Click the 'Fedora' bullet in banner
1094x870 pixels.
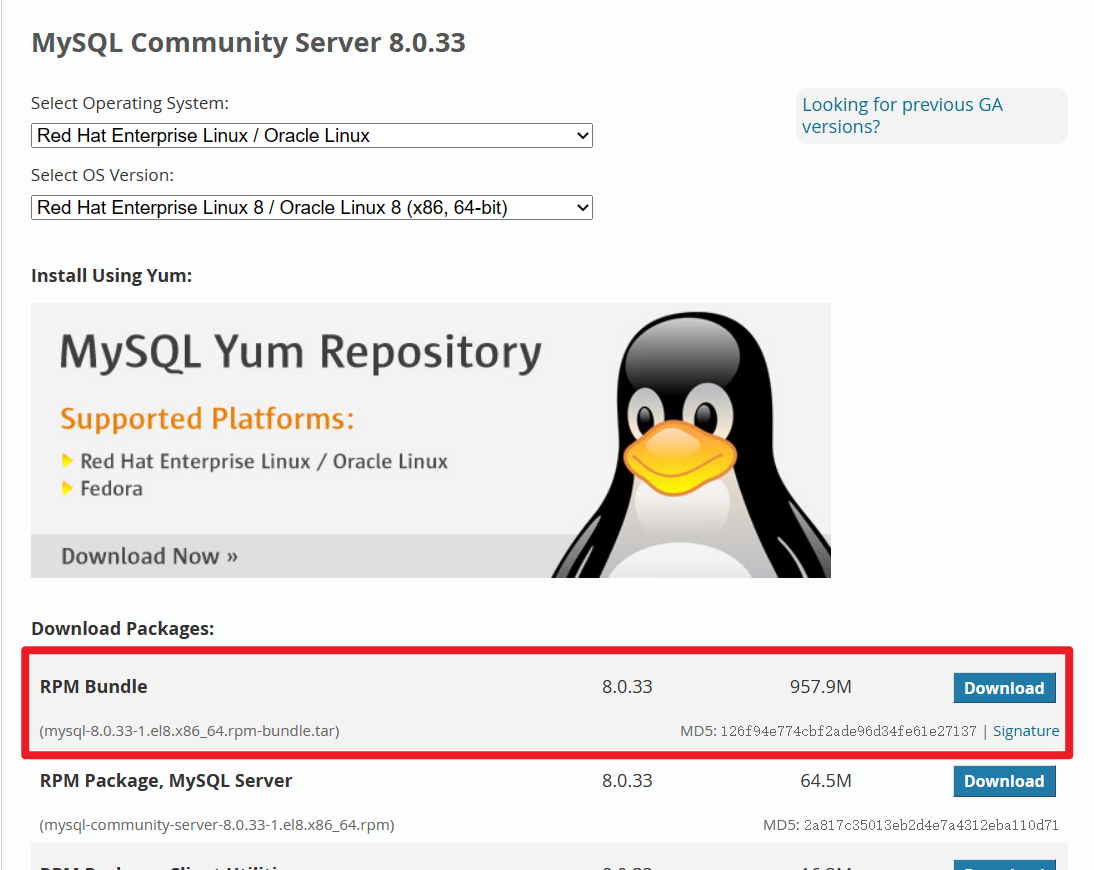pyautogui.click(x=112, y=488)
